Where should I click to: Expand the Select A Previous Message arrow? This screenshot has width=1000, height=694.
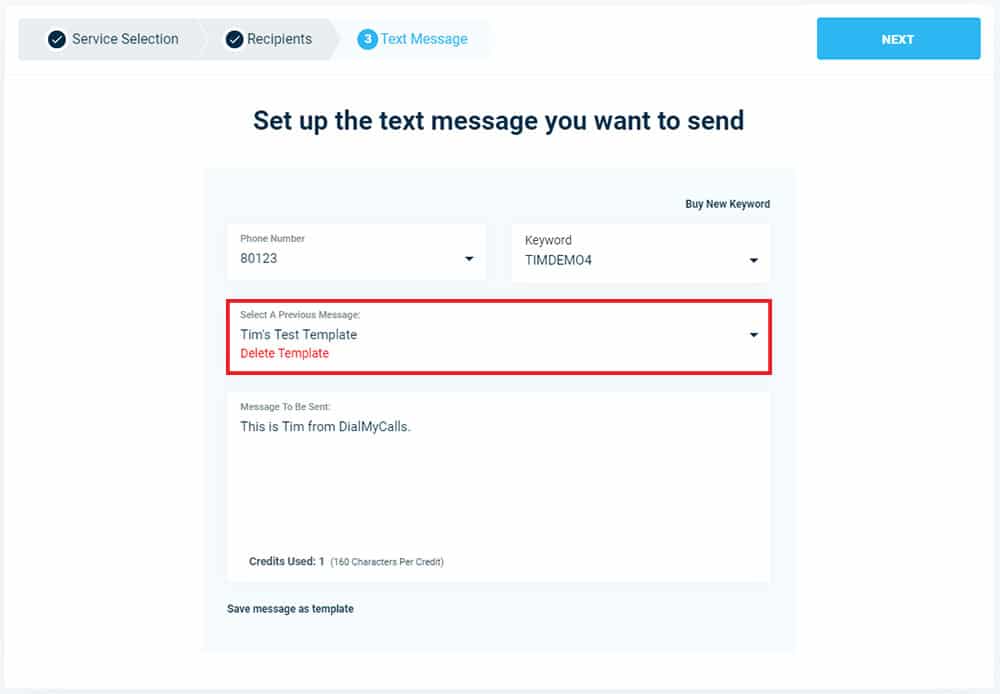point(753,335)
